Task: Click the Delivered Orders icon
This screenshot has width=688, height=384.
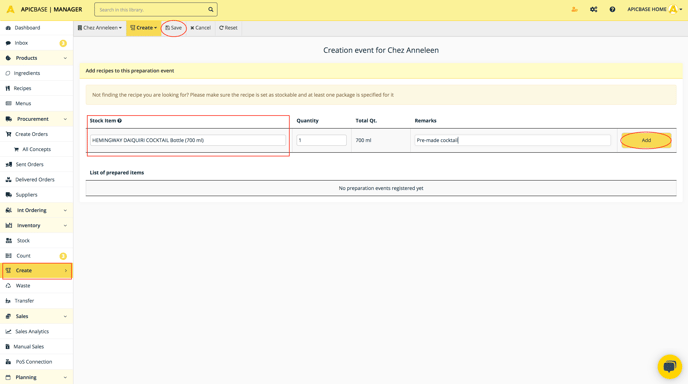Action: [8, 179]
